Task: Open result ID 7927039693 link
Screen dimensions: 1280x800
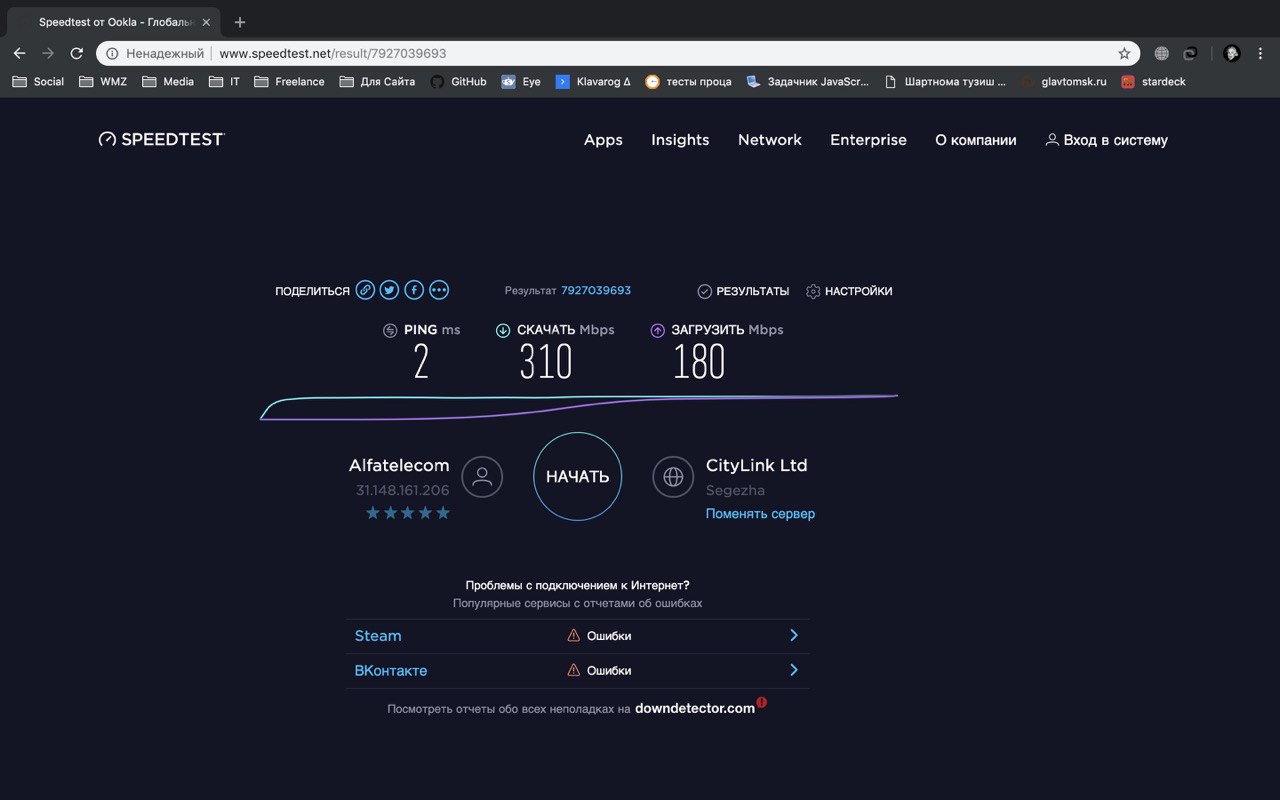Action: [x=596, y=291]
